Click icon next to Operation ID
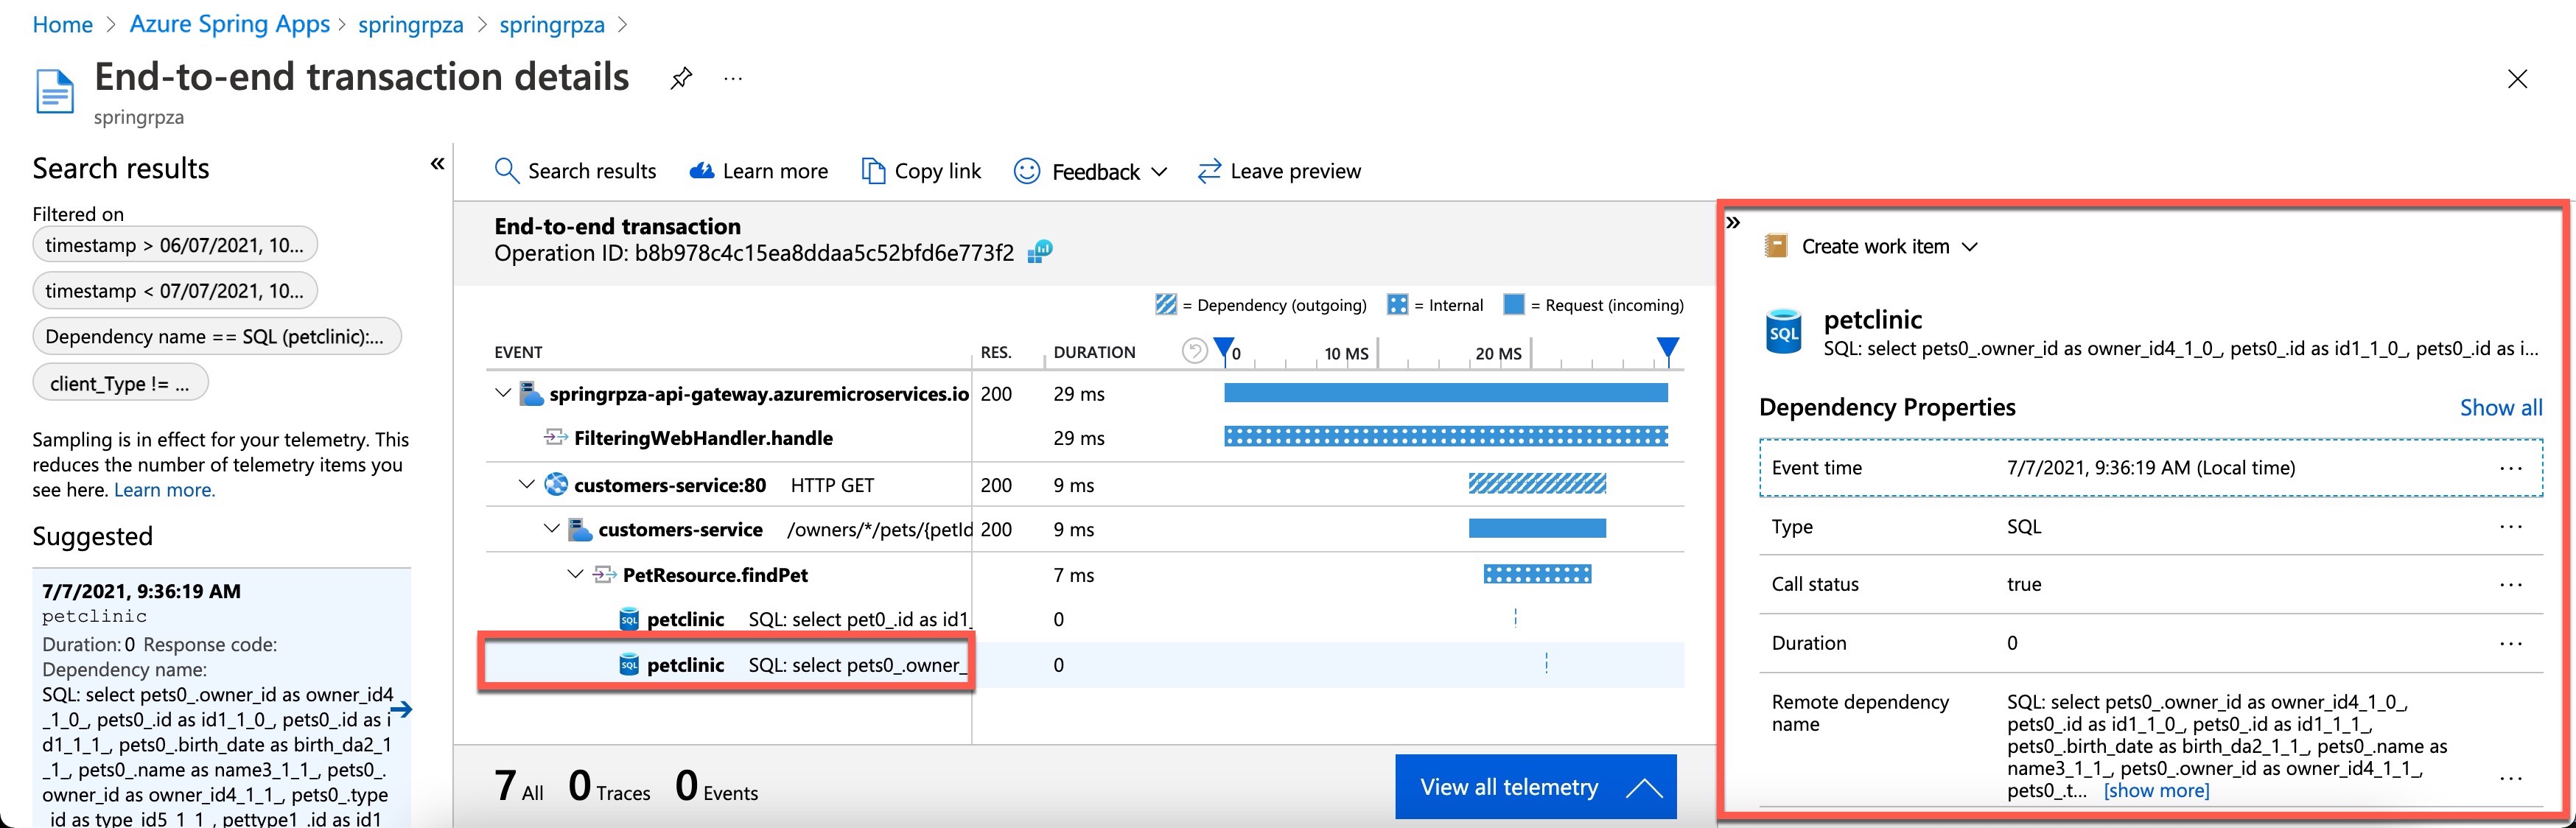 tap(1040, 252)
